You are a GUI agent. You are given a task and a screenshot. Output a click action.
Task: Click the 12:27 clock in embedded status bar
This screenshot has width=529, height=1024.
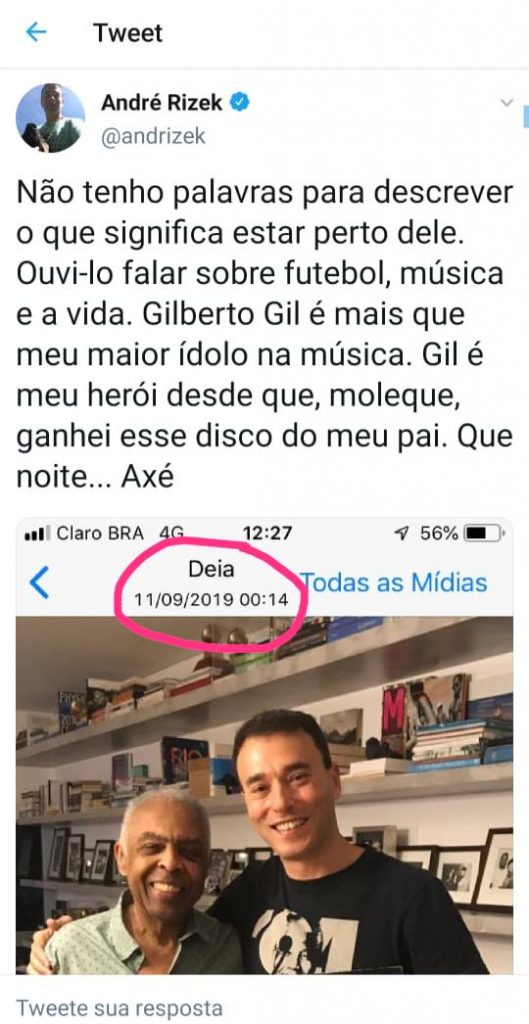point(267,534)
